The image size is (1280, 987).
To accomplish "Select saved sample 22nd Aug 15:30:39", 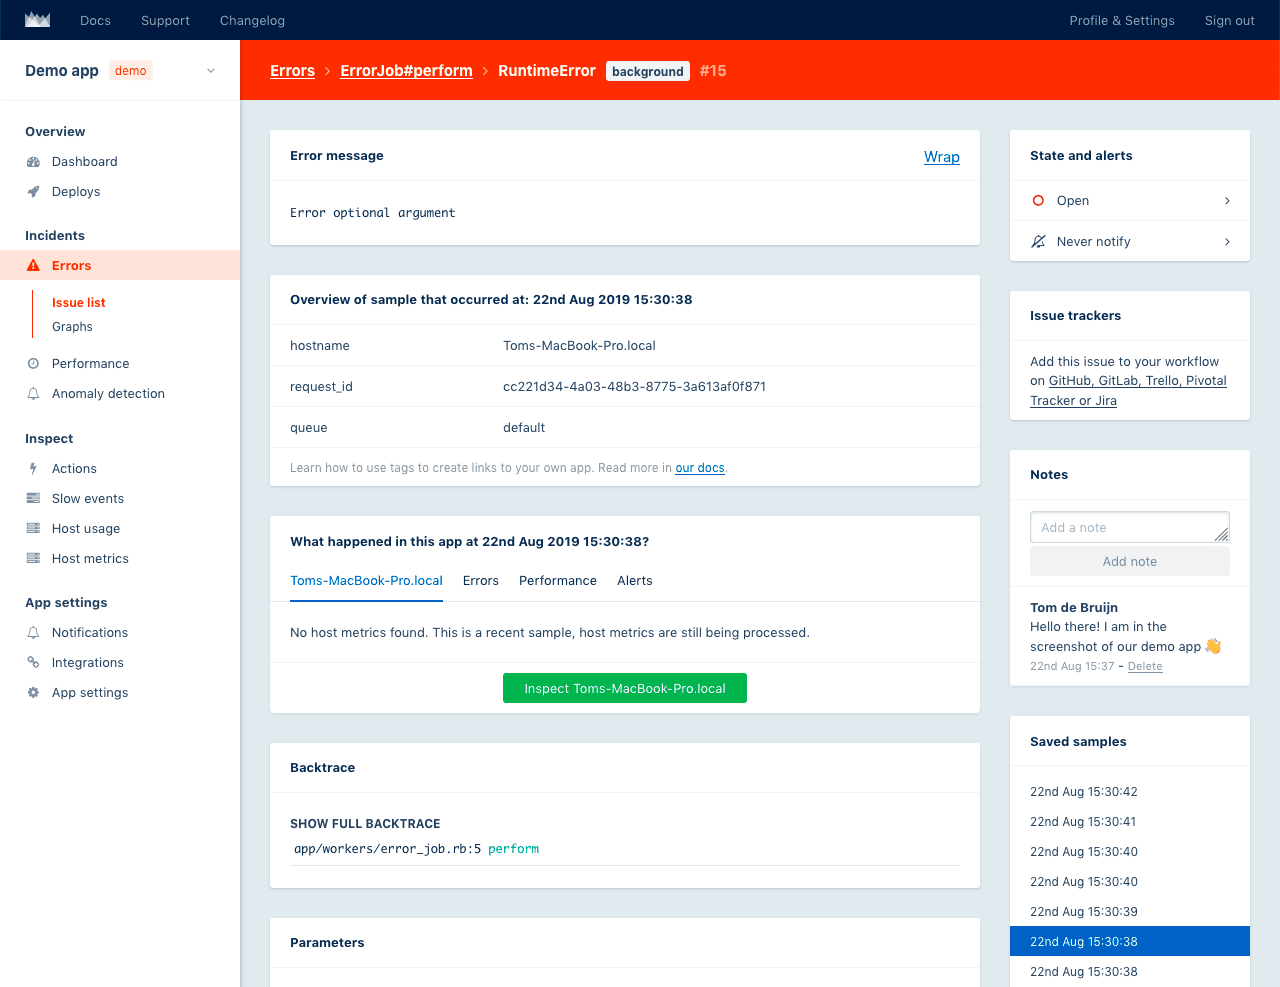I will [x=1084, y=912].
